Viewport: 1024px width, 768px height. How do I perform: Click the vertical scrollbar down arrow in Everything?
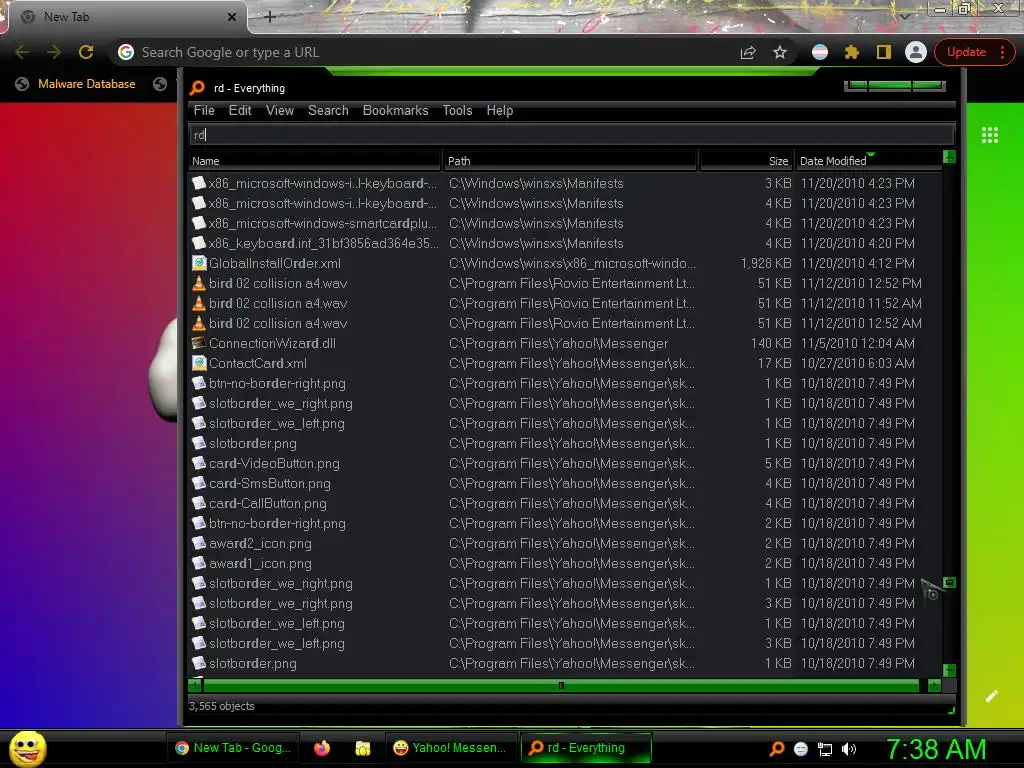tap(950, 671)
